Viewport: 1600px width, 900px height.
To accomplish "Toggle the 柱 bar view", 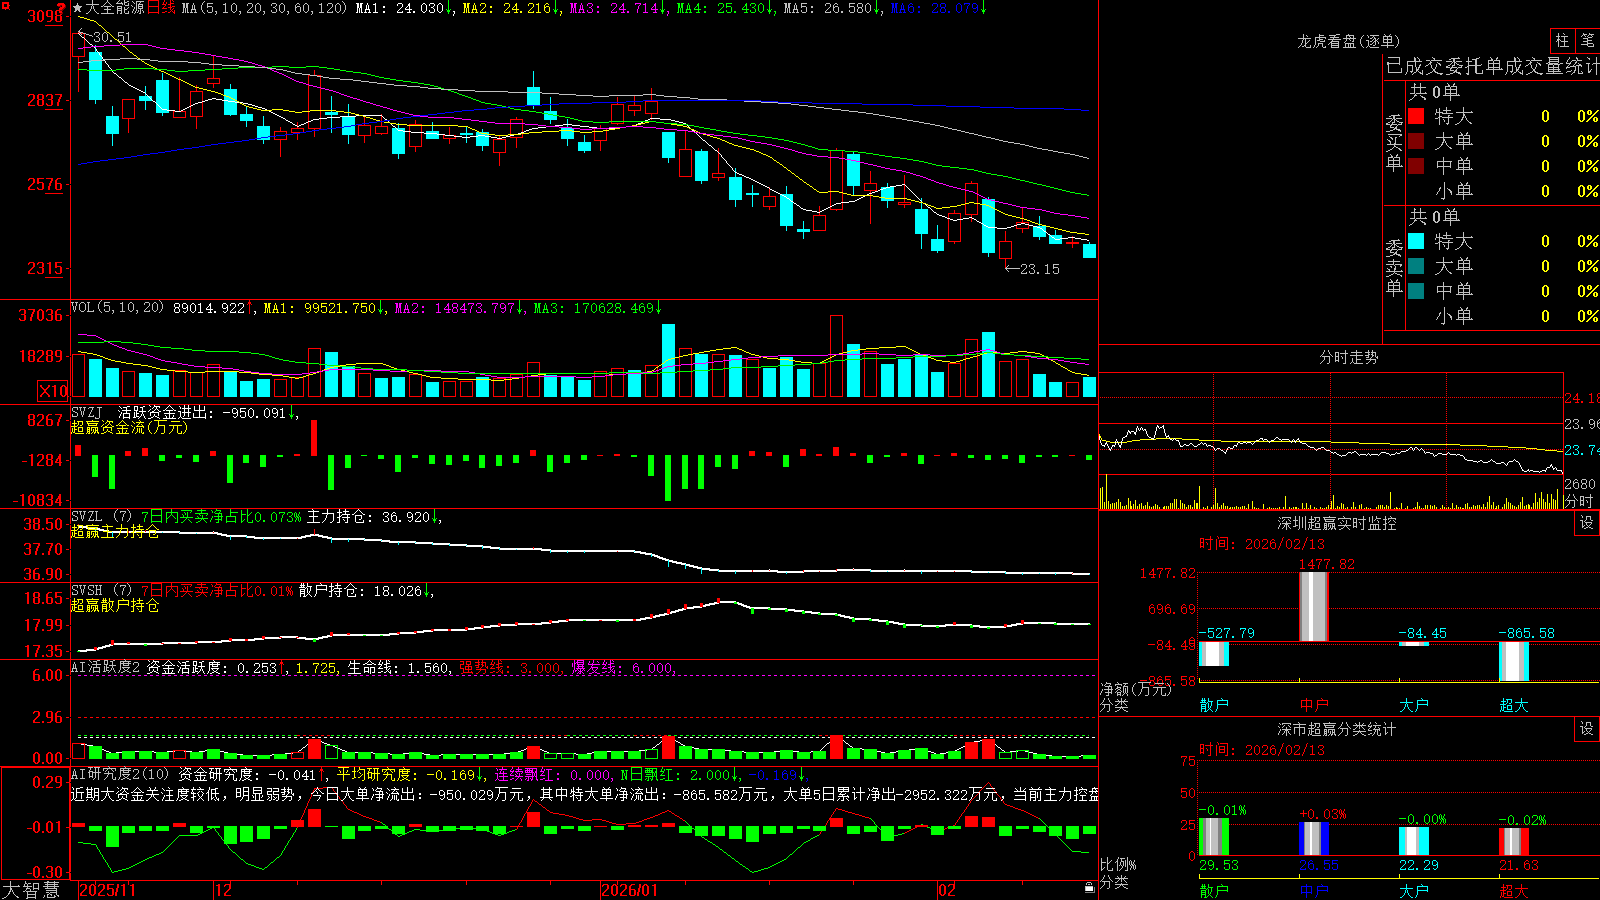I will pyautogui.click(x=1562, y=40).
